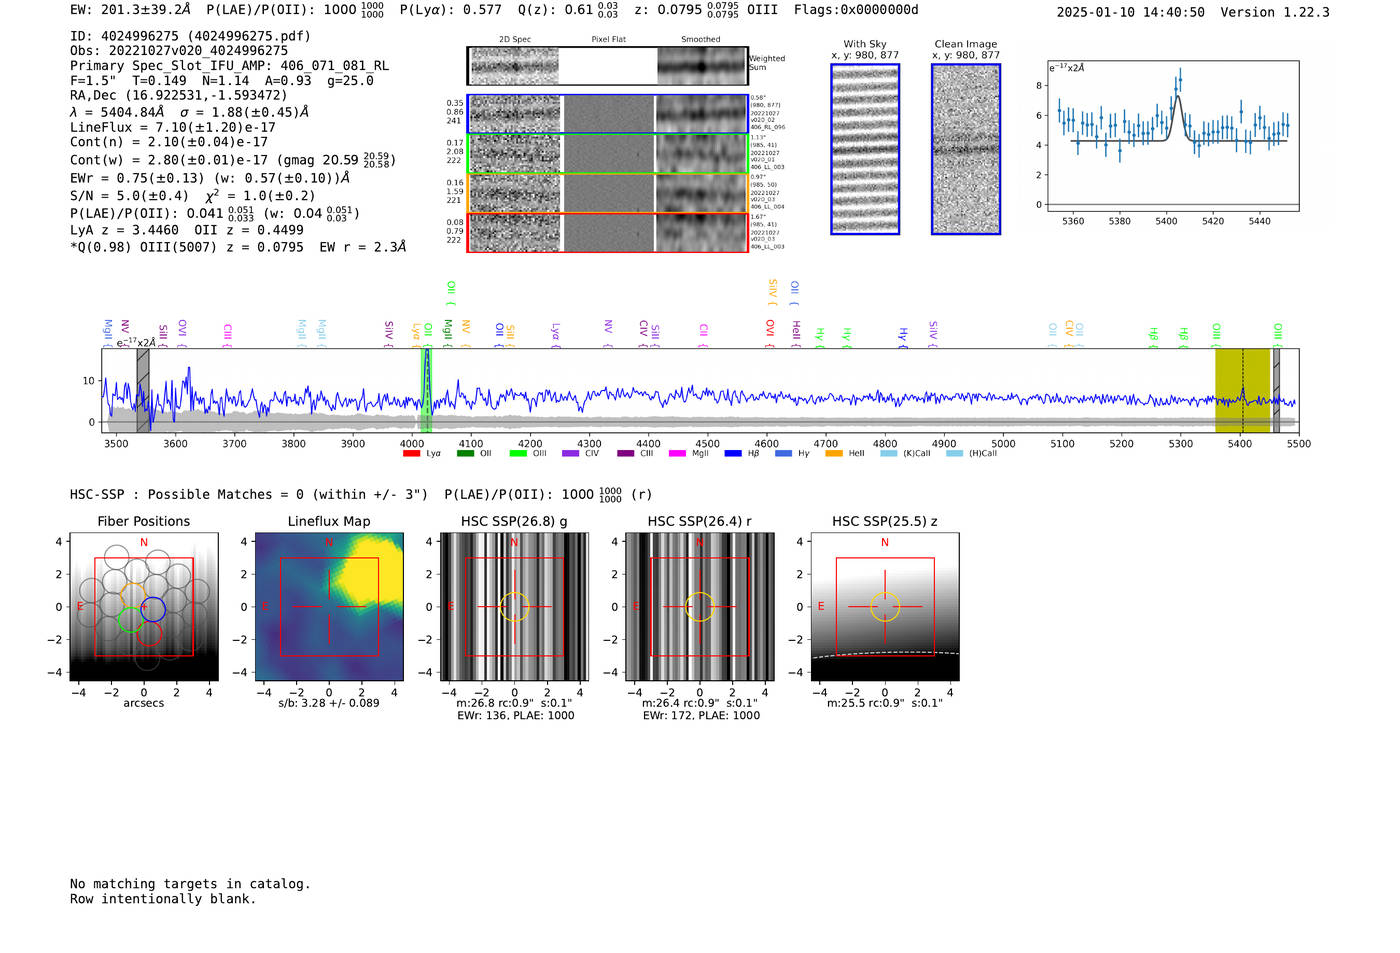Select the blue-framed fiber 2D spectrum row
Viewport: 1400px width, 953px height.
coord(608,114)
